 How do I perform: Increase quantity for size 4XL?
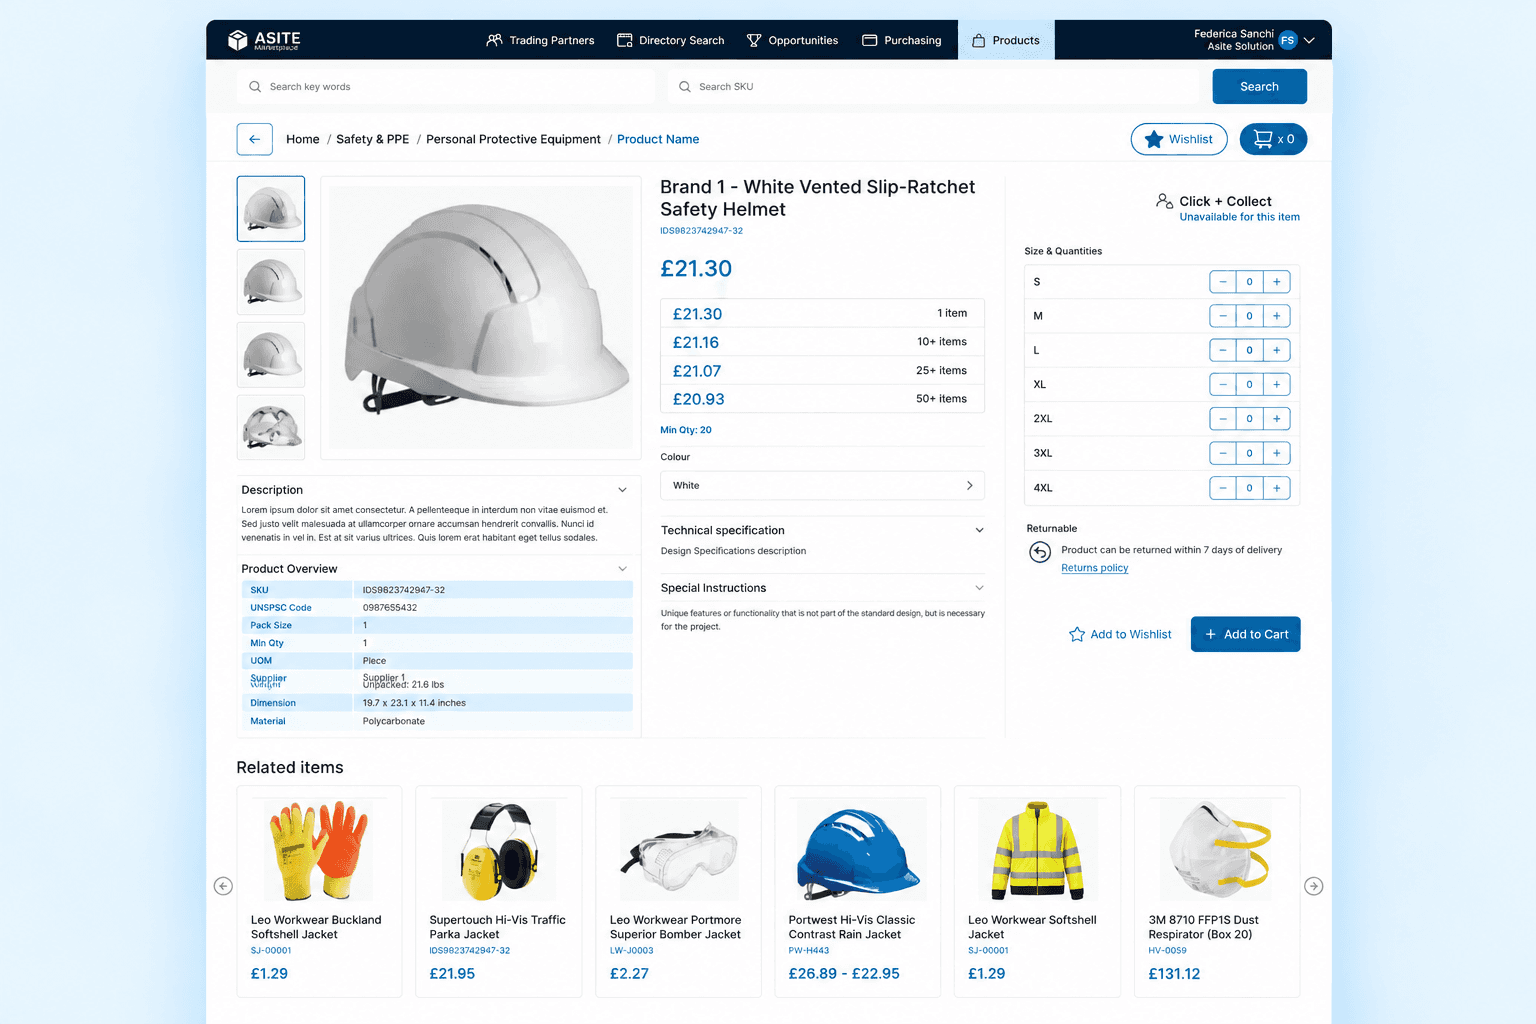pyautogui.click(x=1277, y=488)
